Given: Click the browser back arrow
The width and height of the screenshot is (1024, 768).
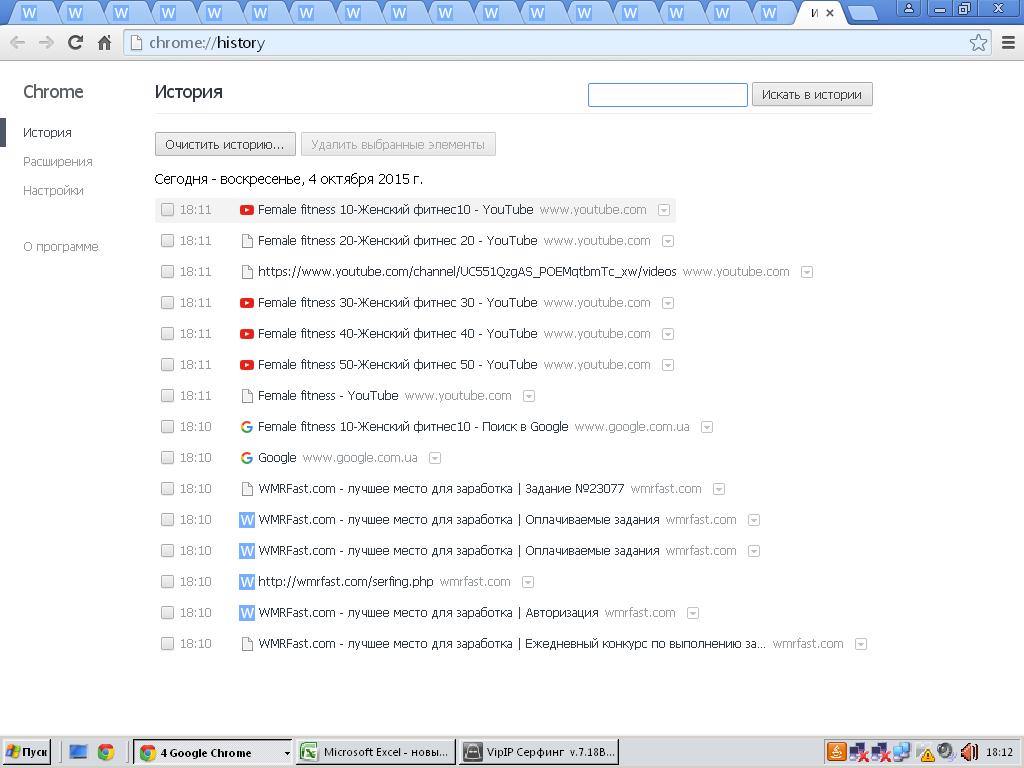Looking at the screenshot, I should [18, 43].
